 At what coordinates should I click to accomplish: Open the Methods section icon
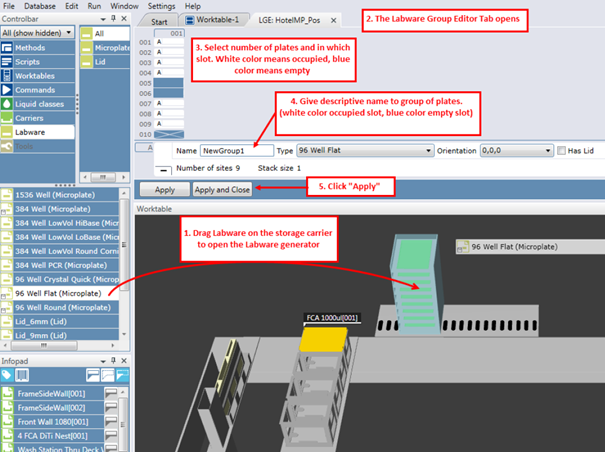tap(8, 47)
